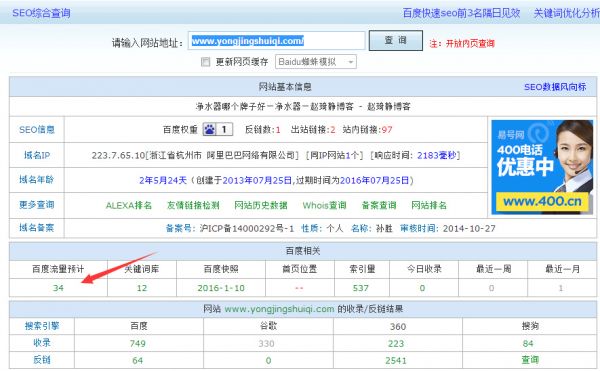
Task: Open Whois查询 link
Action: click(324, 205)
